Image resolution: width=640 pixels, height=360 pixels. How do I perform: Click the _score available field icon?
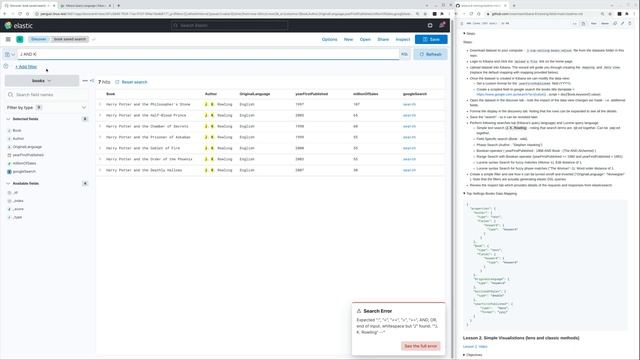[x=9, y=209]
